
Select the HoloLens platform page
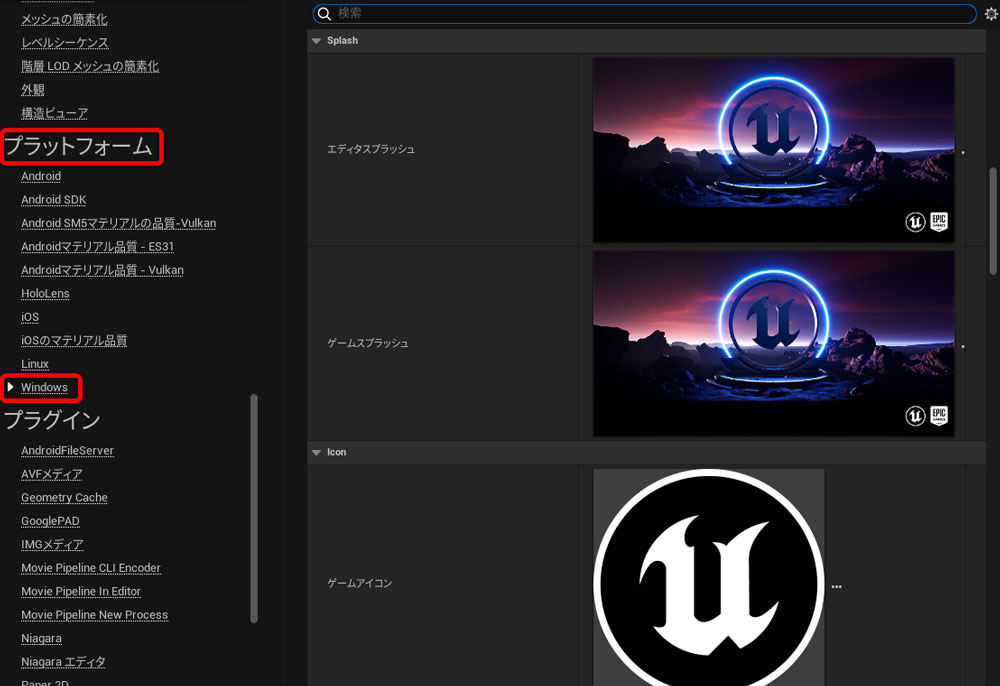pyautogui.click(x=45, y=294)
